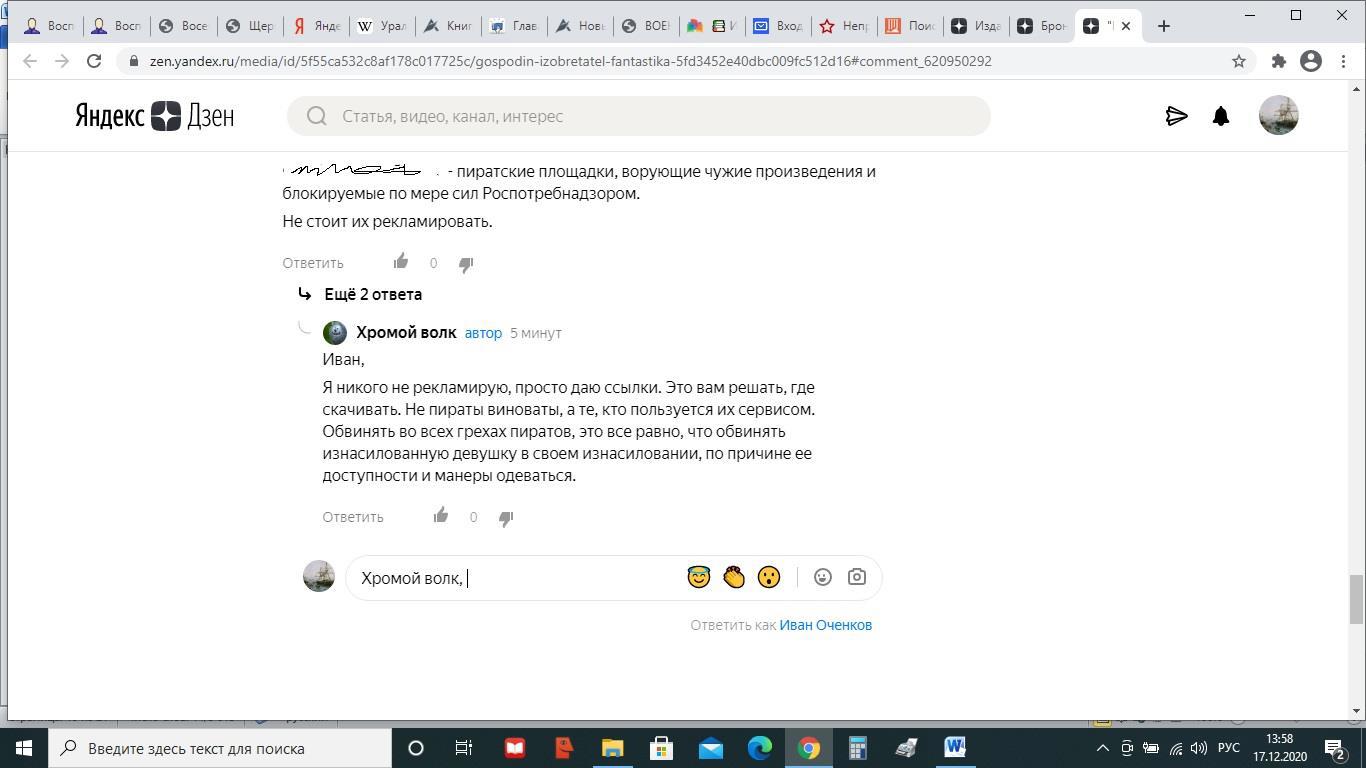Reply to Хромой волк via Ответить
The width and height of the screenshot is (1366, 768).
(x=353, y=517)
